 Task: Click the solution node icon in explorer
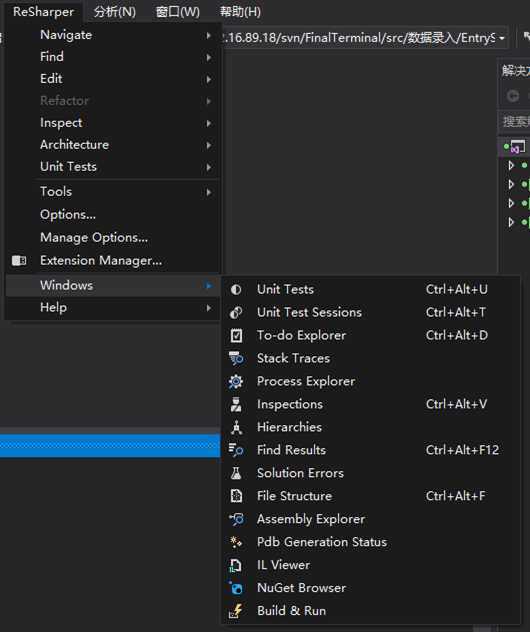tap(518, 146)
